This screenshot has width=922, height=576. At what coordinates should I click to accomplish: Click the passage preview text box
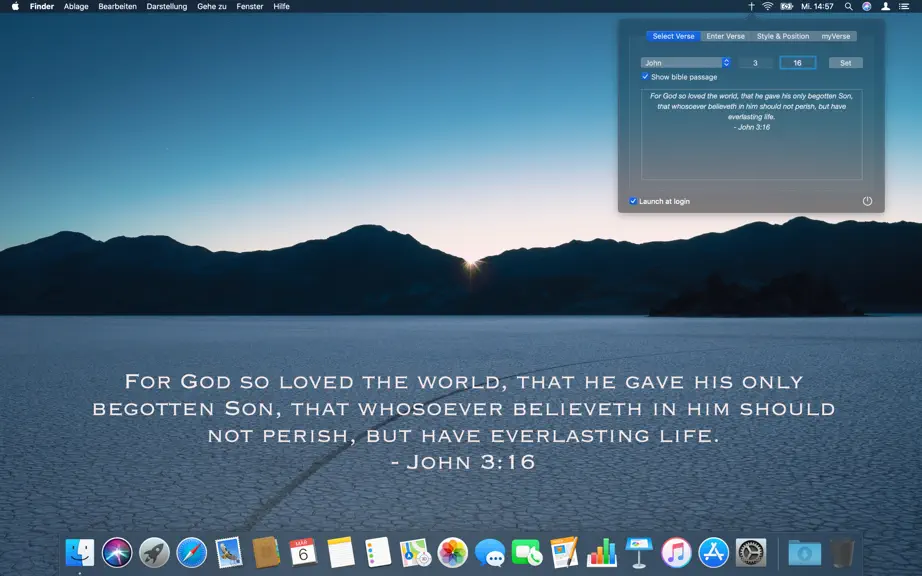coord(751,134)
